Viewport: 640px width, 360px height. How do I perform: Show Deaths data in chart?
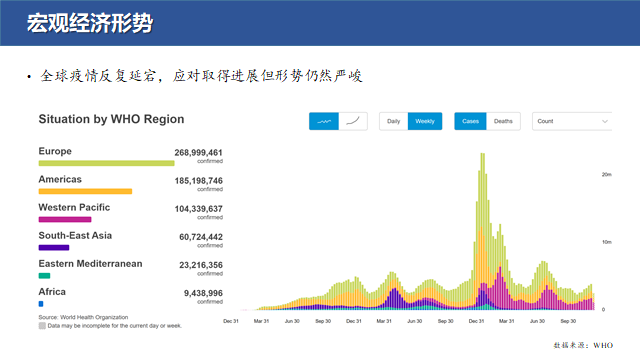pos(503,121)
